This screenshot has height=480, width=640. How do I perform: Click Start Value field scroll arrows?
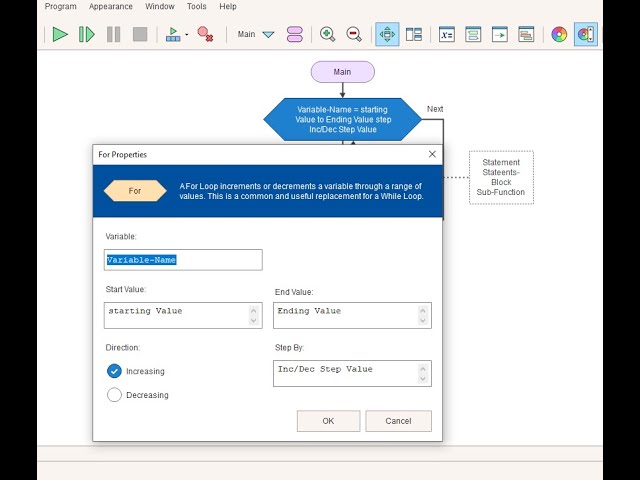tap(254, 315)
